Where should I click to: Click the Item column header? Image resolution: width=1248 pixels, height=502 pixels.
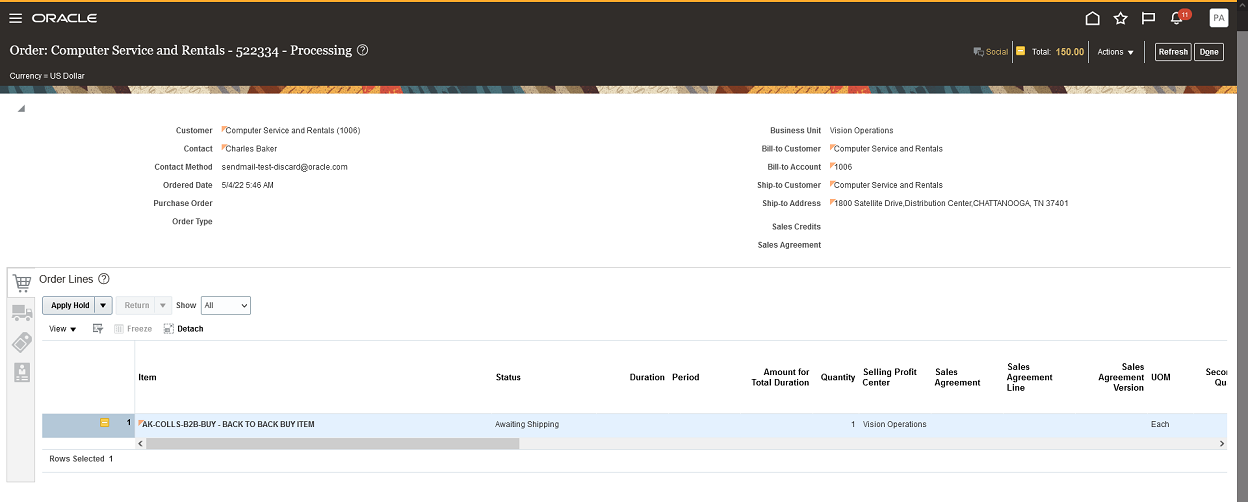point(147,377)
